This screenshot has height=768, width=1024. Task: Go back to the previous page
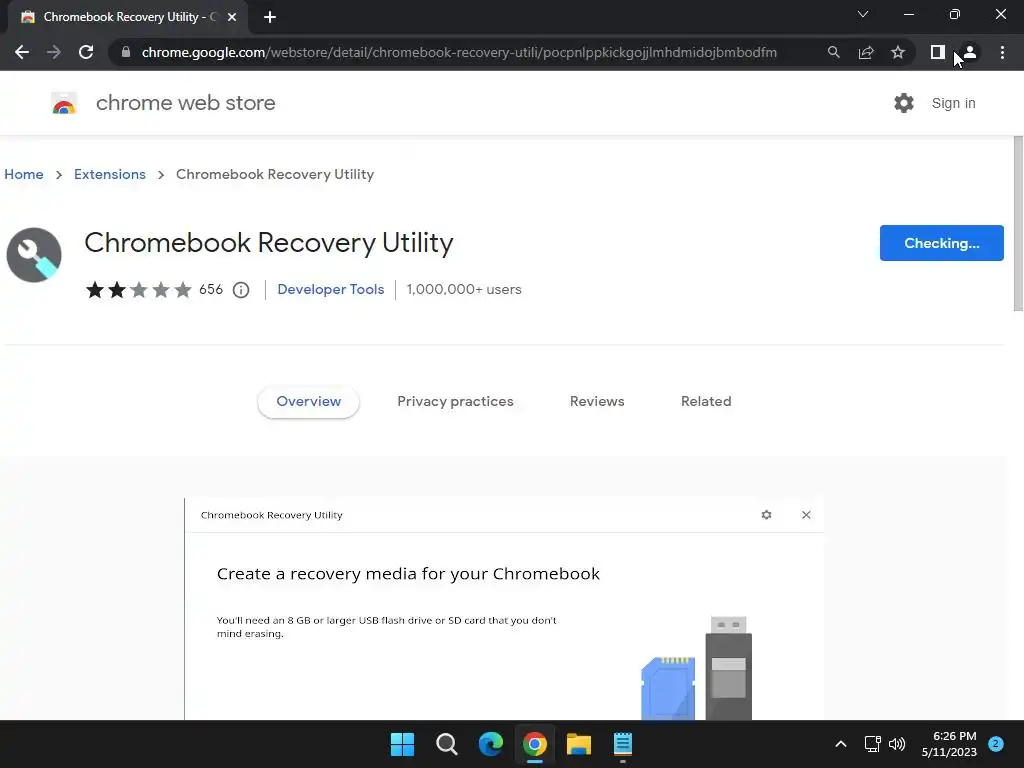pyautogui.click(x=22, y=52)
